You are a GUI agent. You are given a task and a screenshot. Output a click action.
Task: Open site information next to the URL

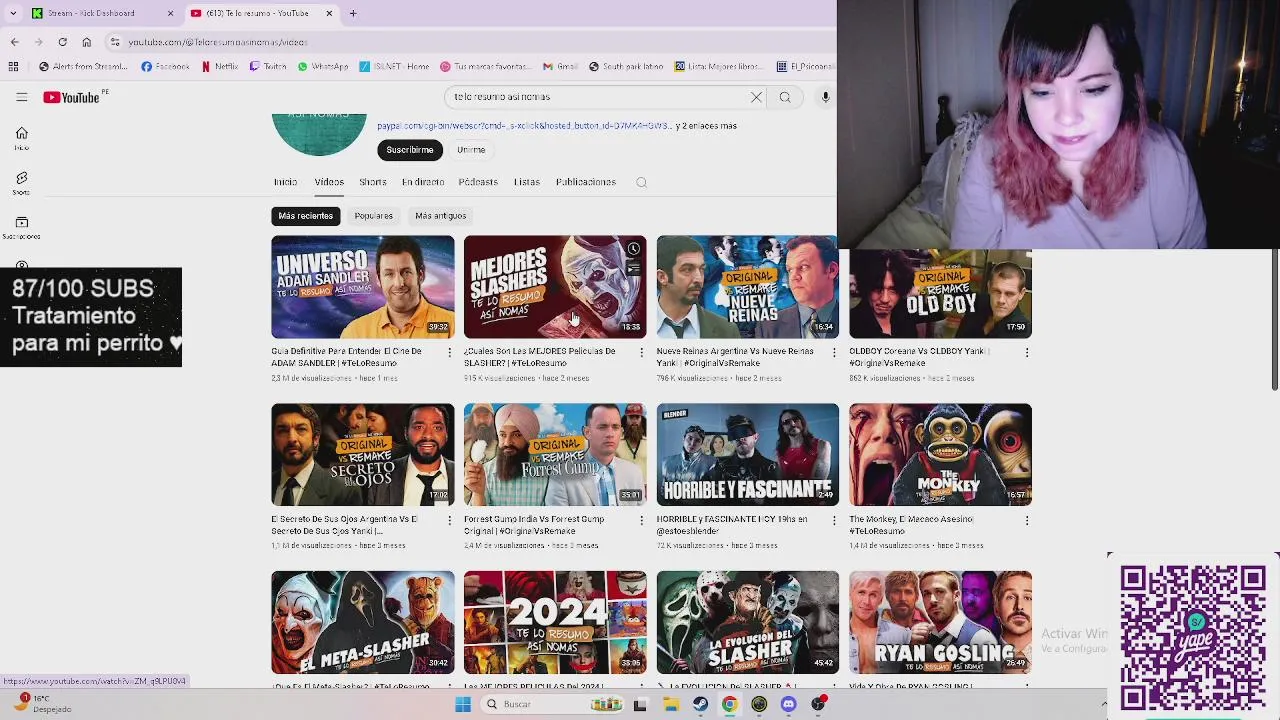pos(115,42)
